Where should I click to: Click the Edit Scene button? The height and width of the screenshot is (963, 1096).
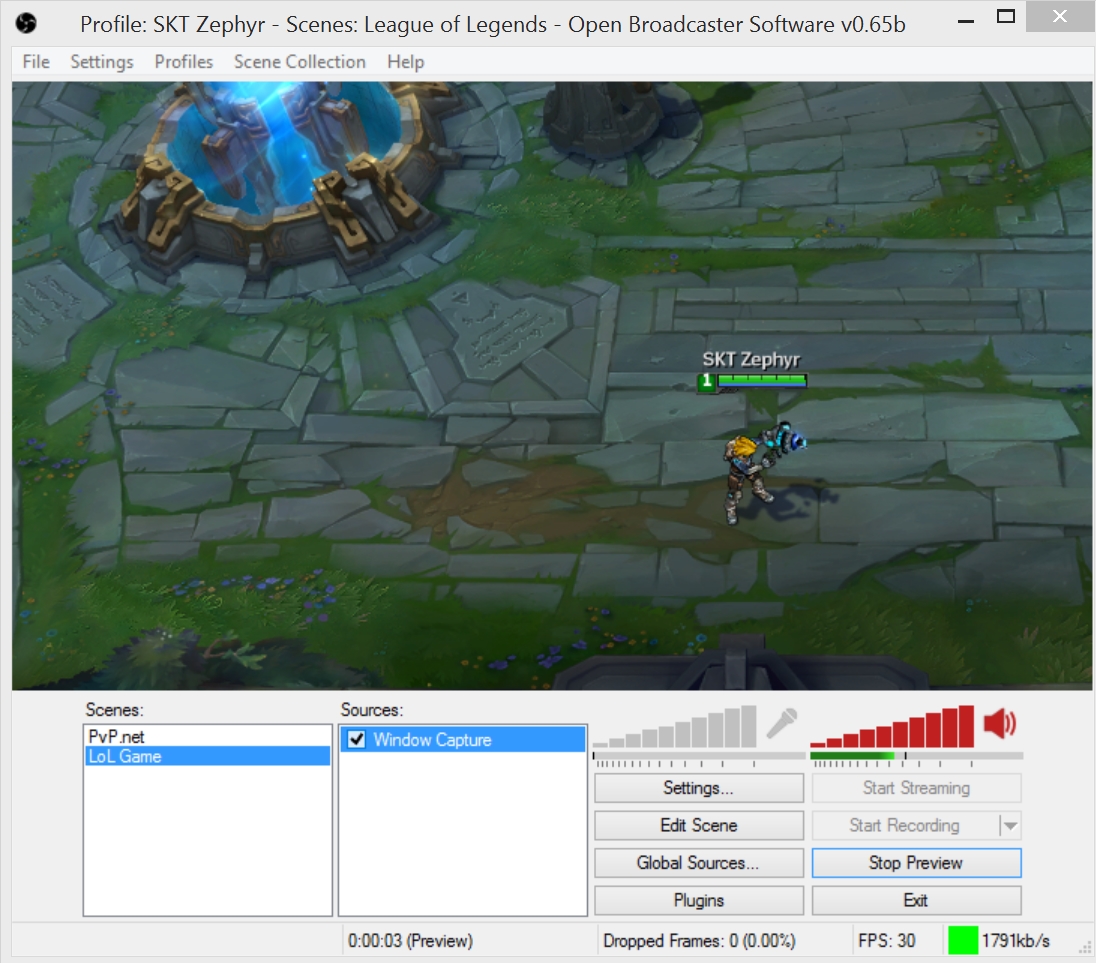pos(698,825)
